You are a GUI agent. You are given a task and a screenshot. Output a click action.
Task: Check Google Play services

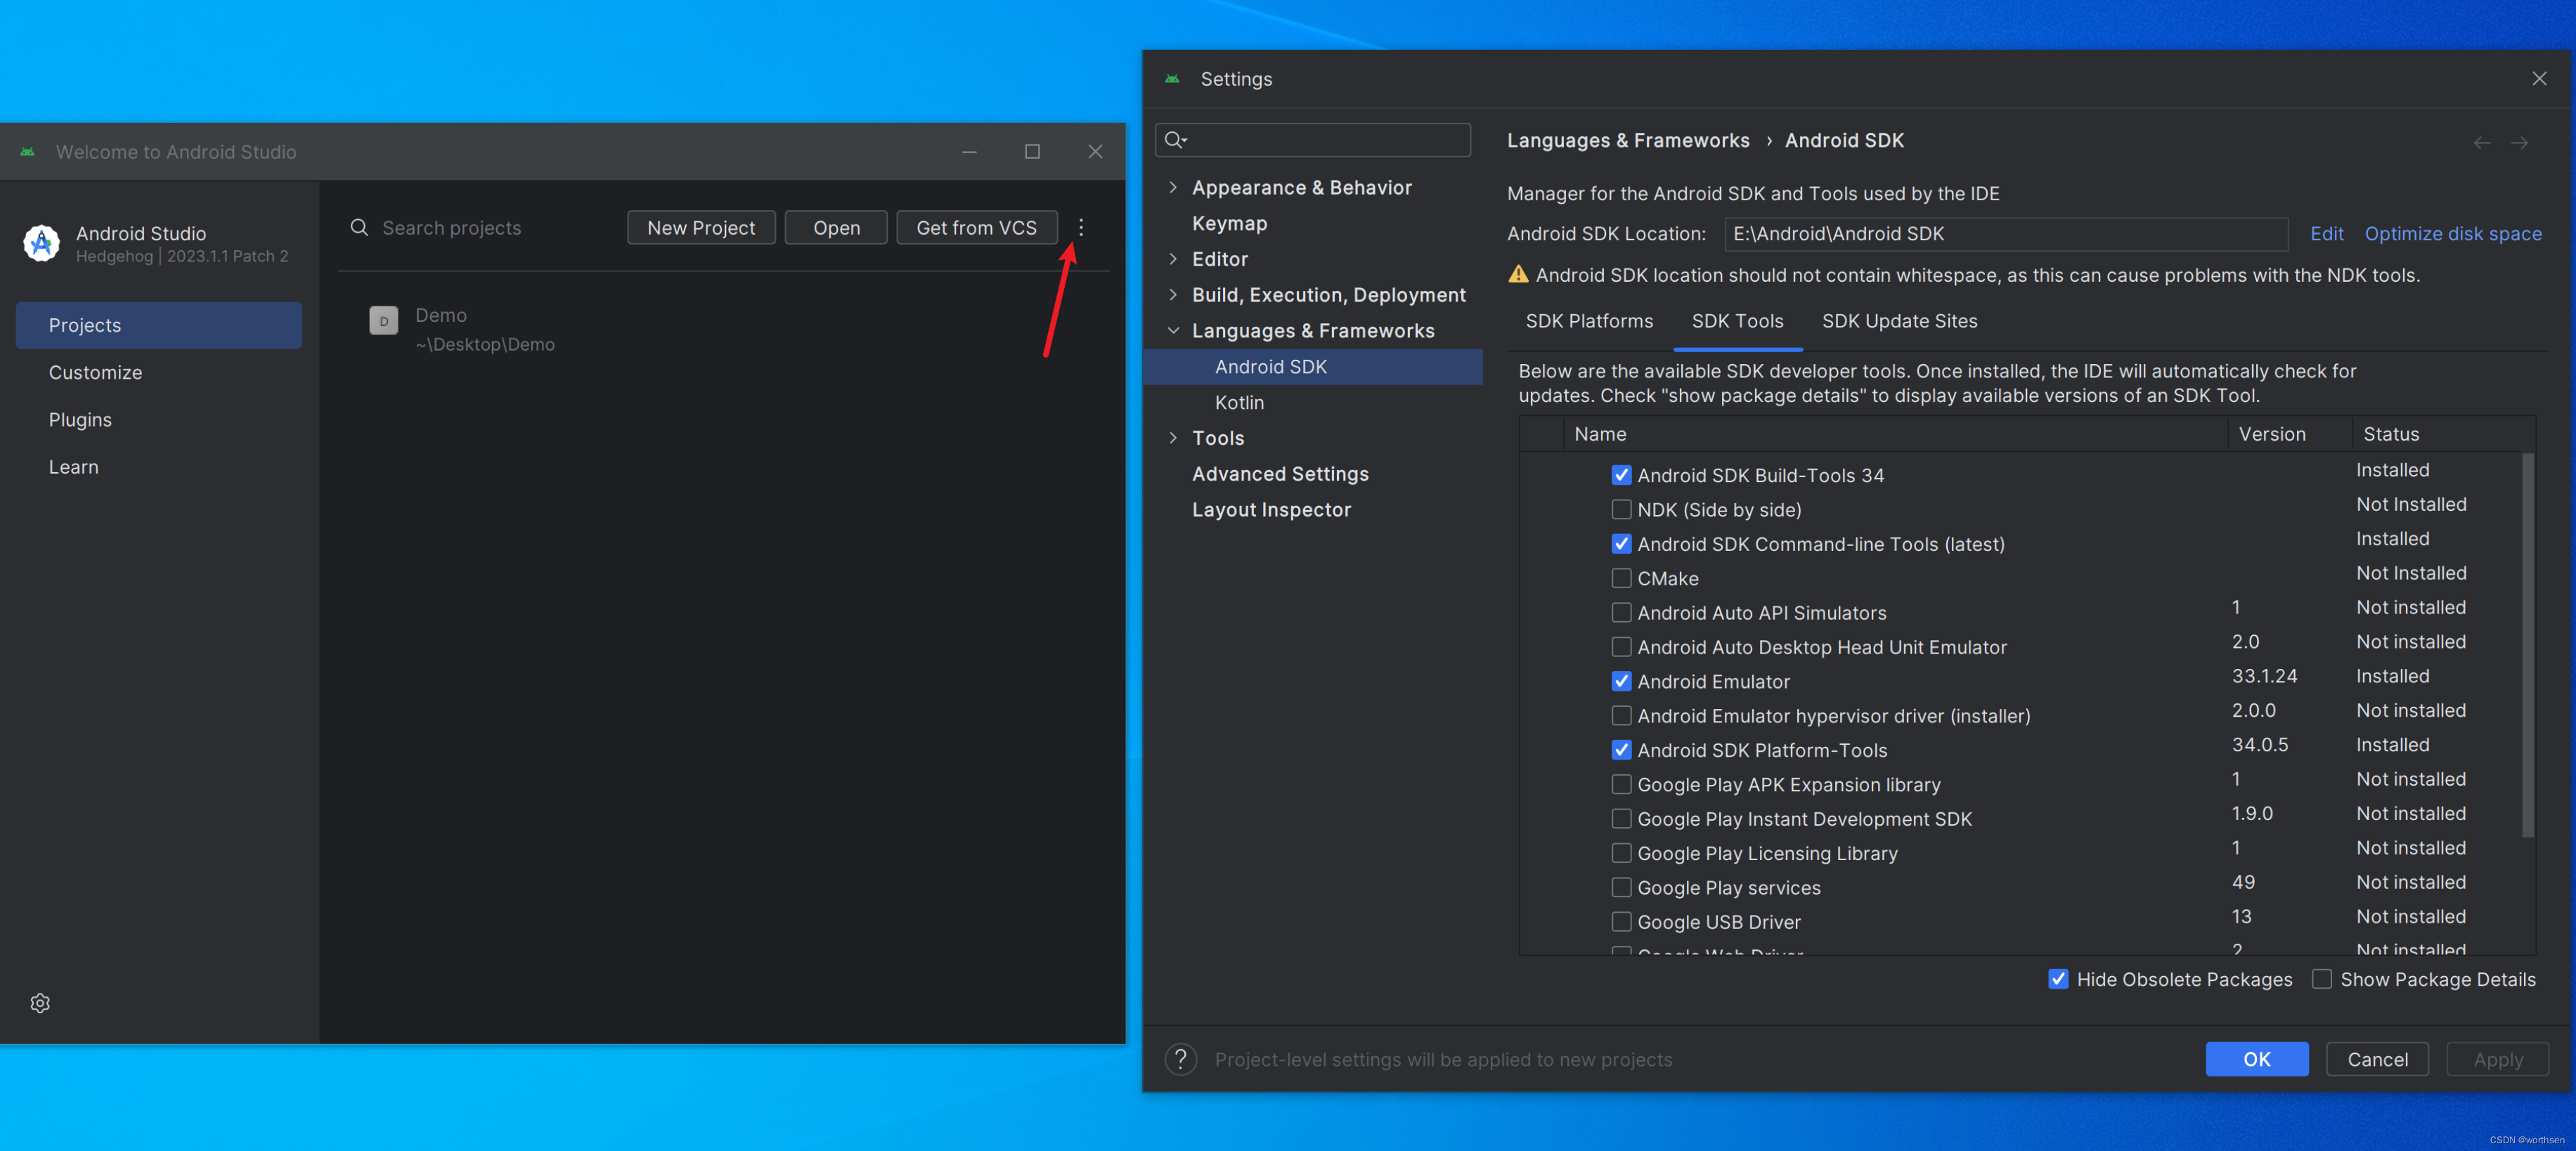(1621, 887)
